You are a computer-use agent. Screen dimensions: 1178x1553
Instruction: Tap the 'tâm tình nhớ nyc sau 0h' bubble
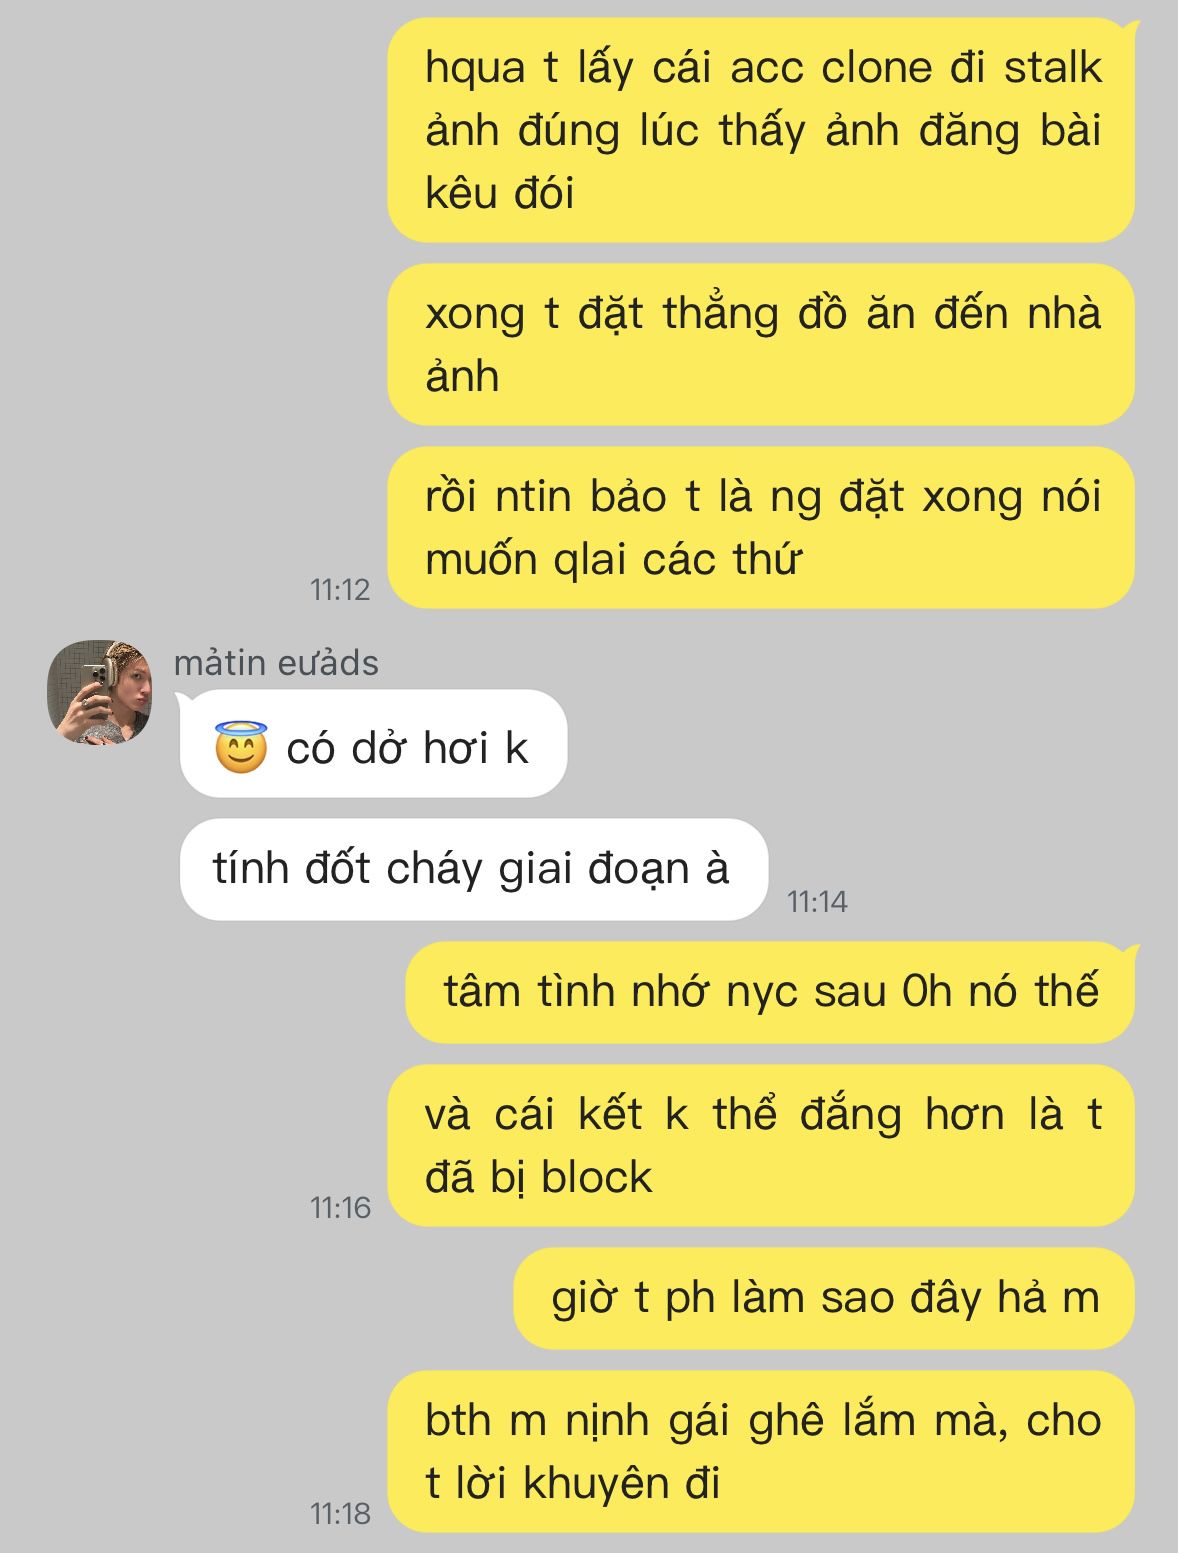(x=770, y=992)
